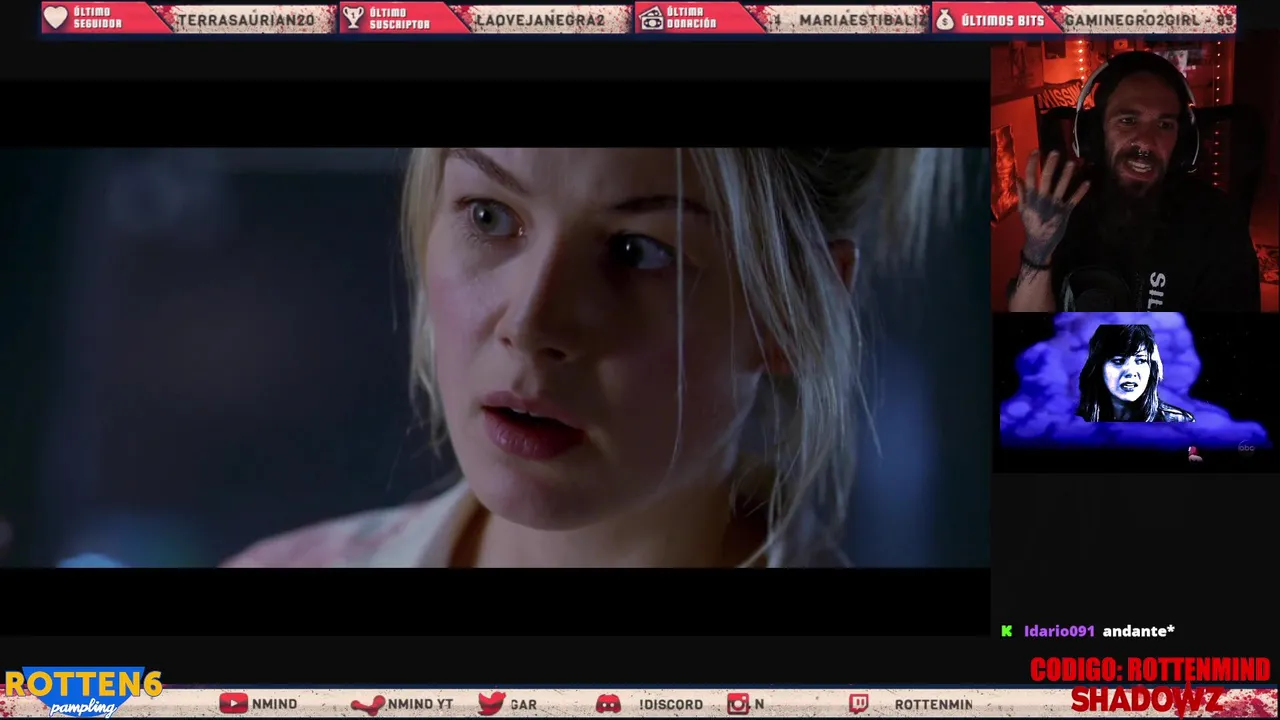This screenshot has width=1280, height=720.
Task: Click the green K badge in chat
Action: (x=1007, y=631)
